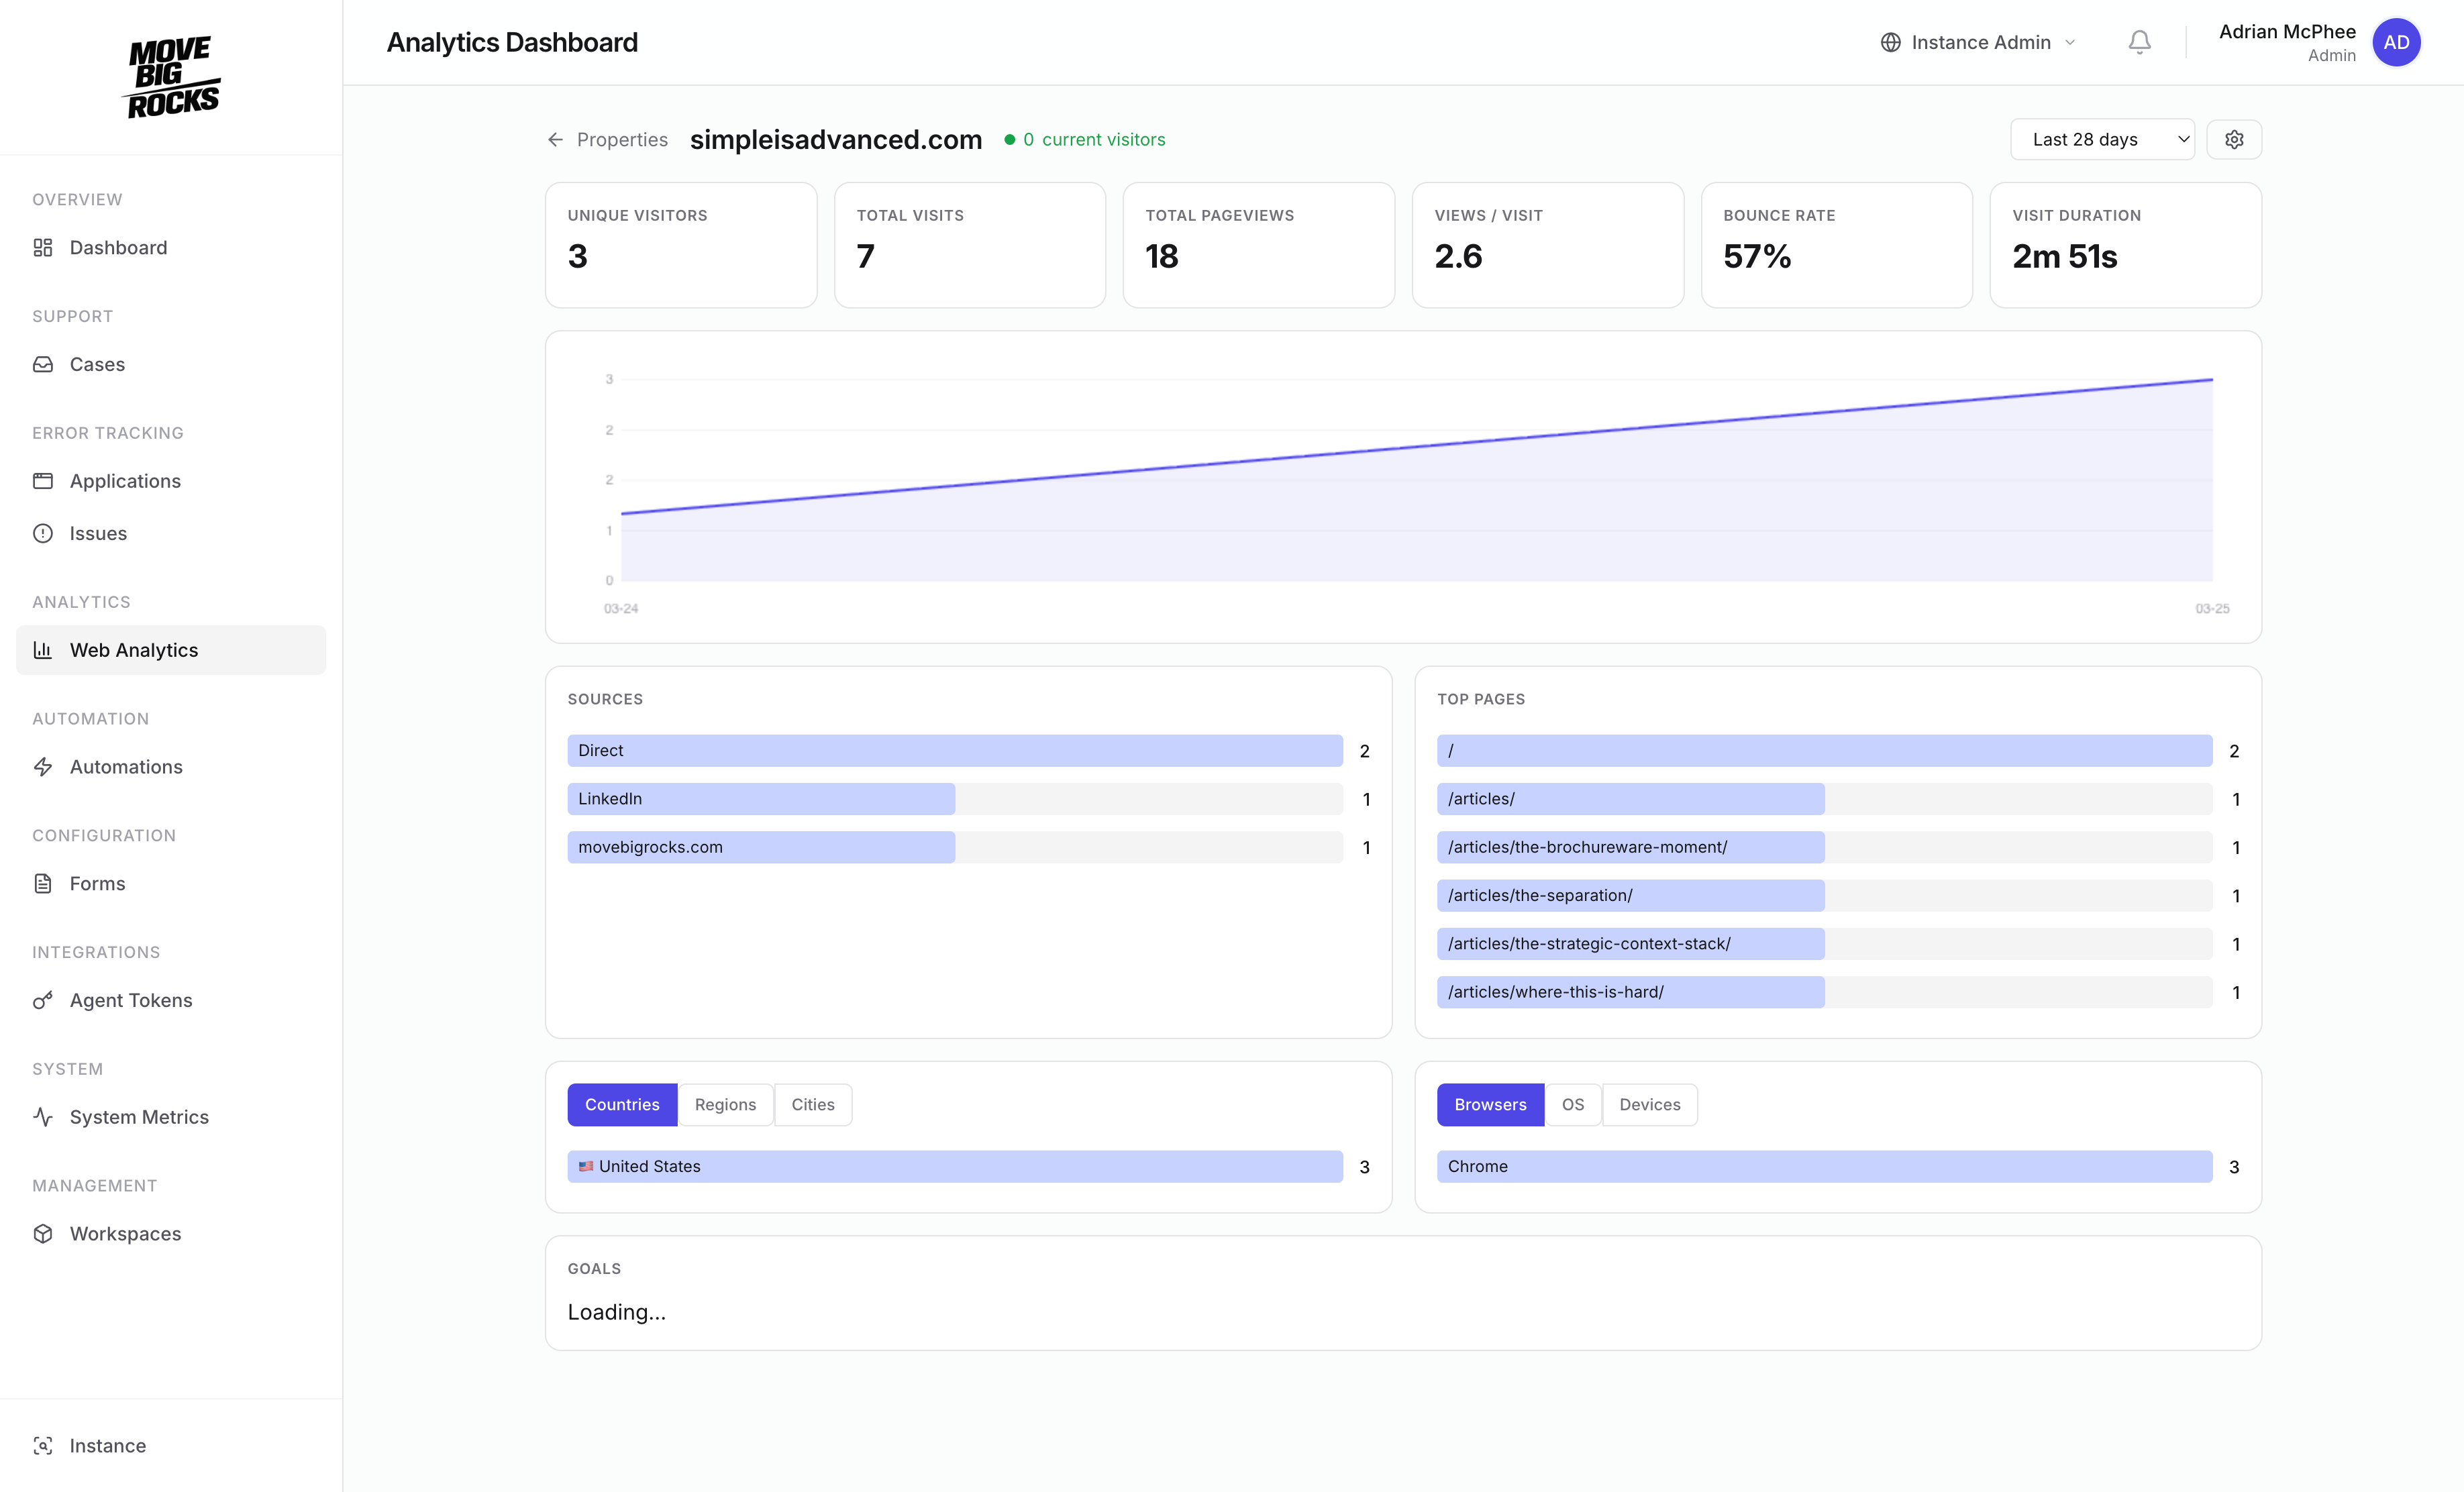2464x1492 pixels.
Task: Click the notification bell icon
Action: 2139,42
